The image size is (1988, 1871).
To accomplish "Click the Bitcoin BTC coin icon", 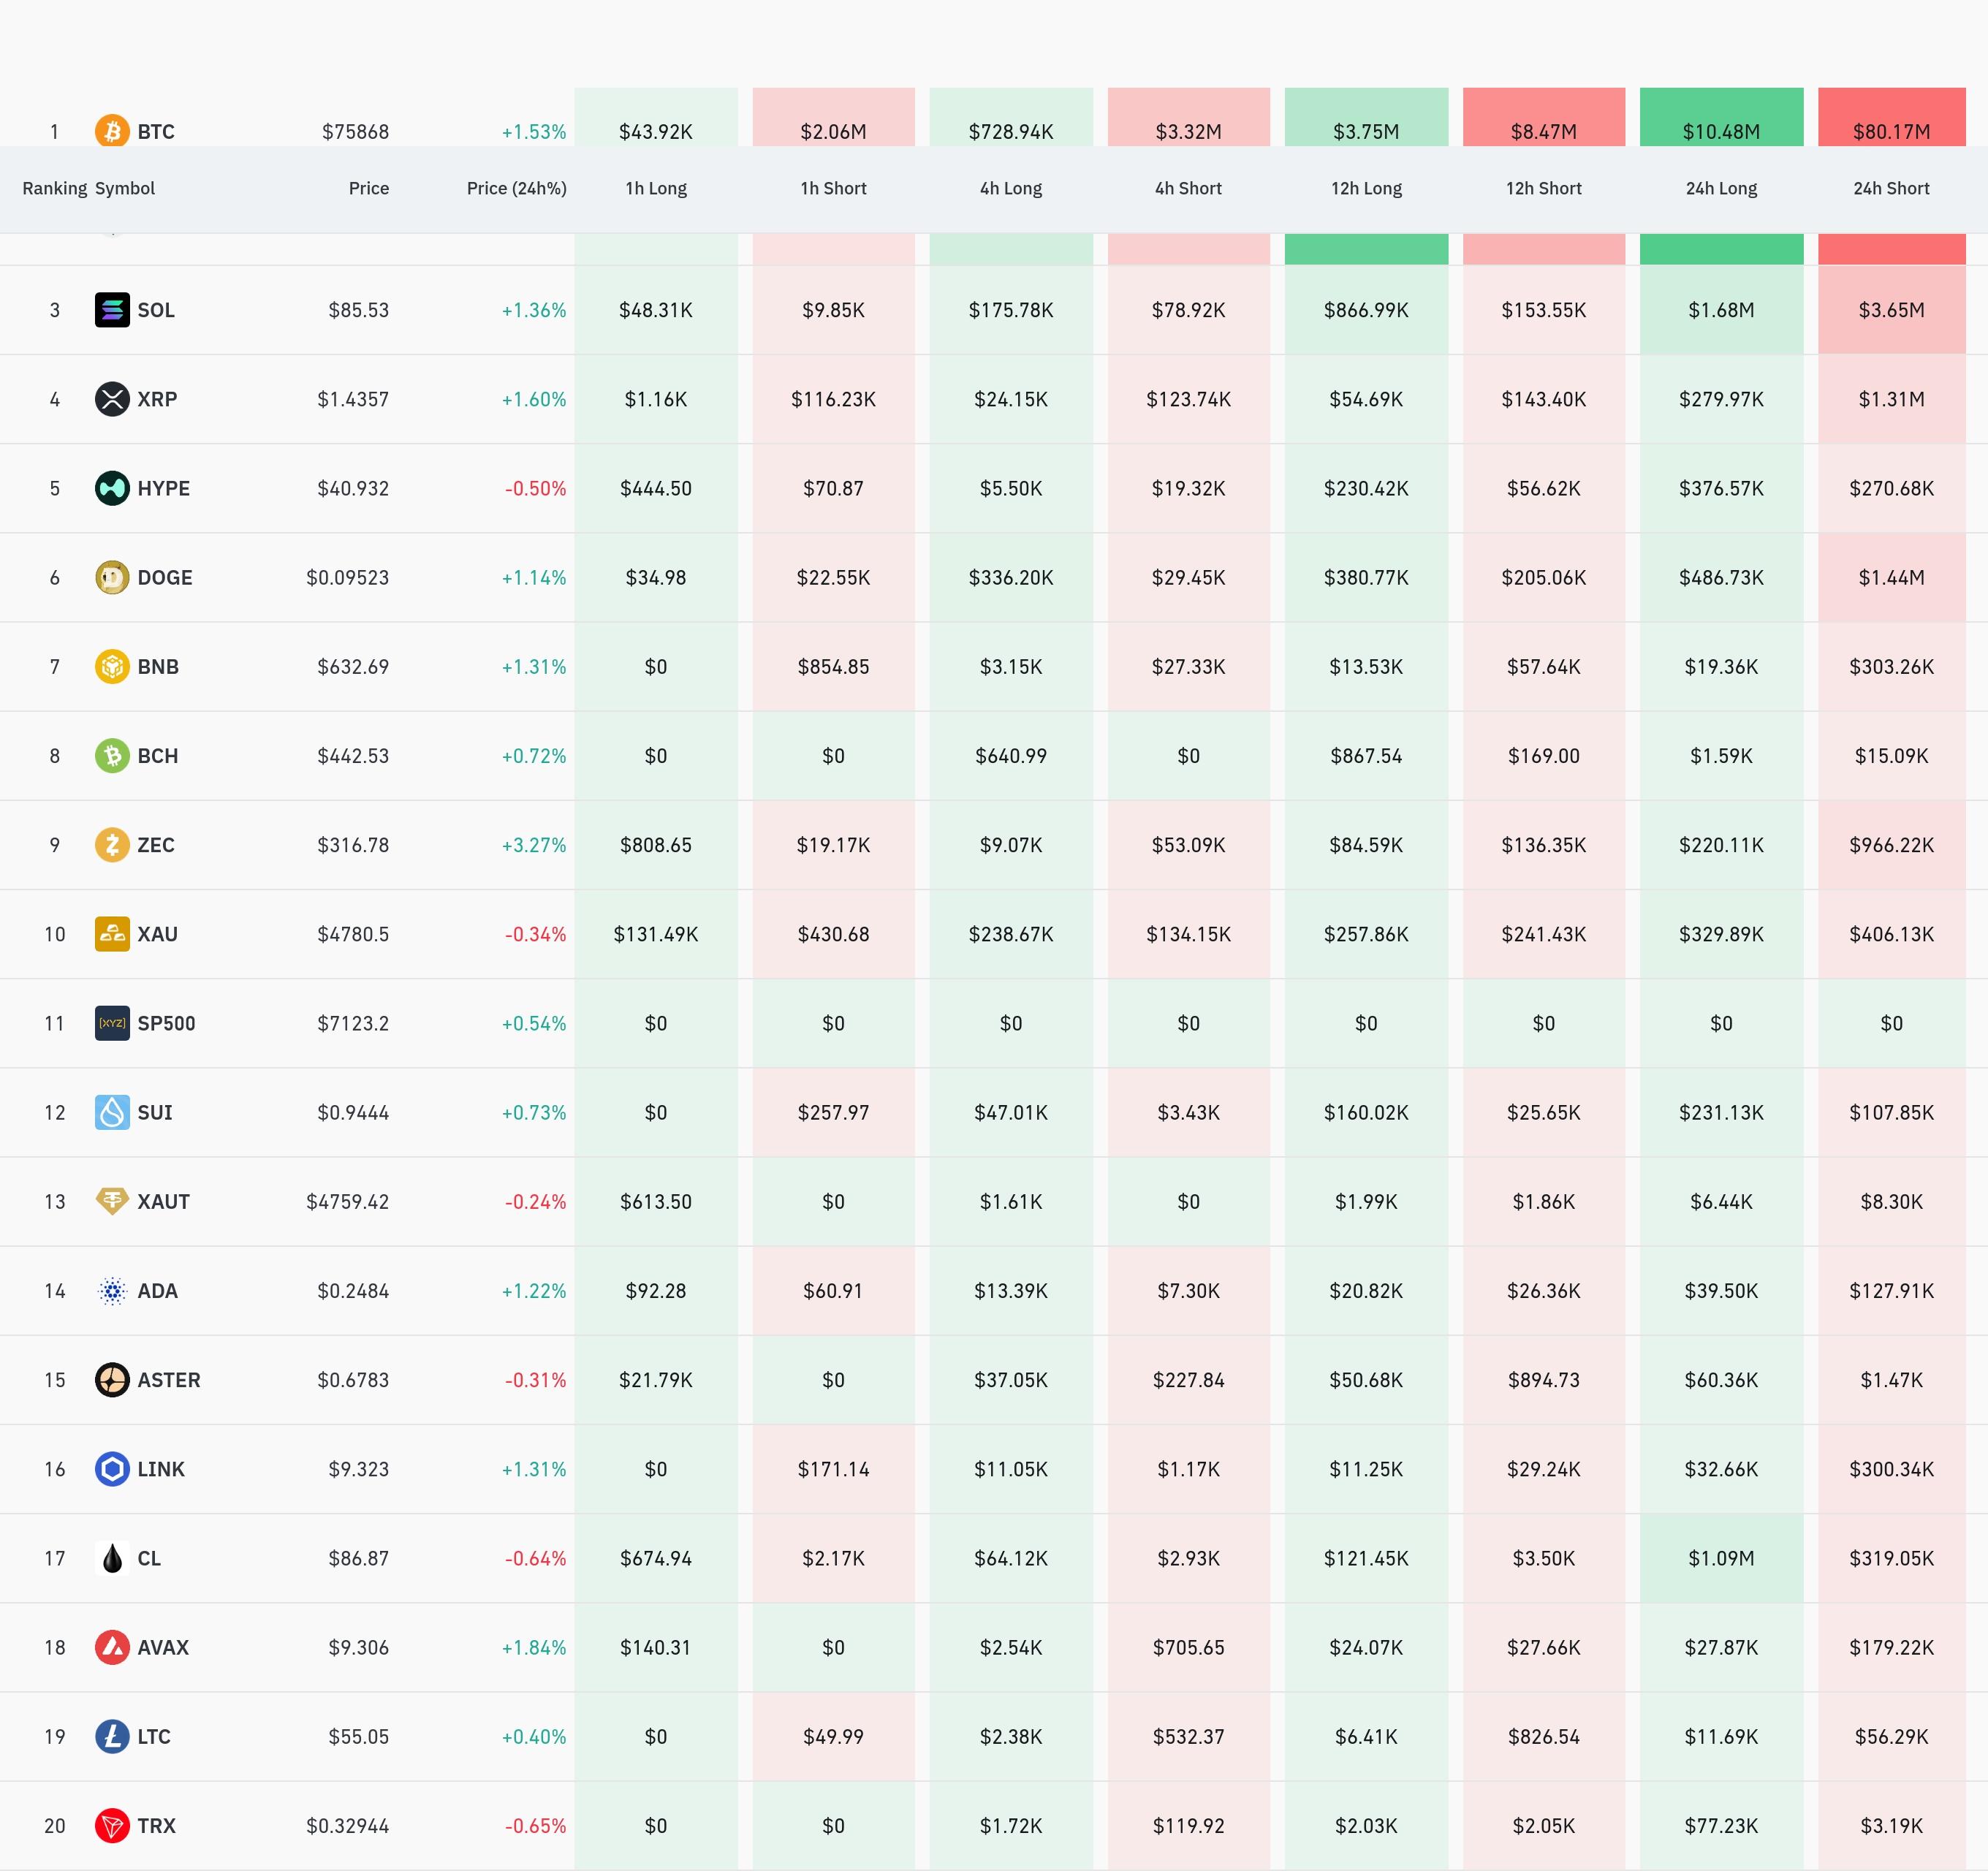I will [112, 131].
